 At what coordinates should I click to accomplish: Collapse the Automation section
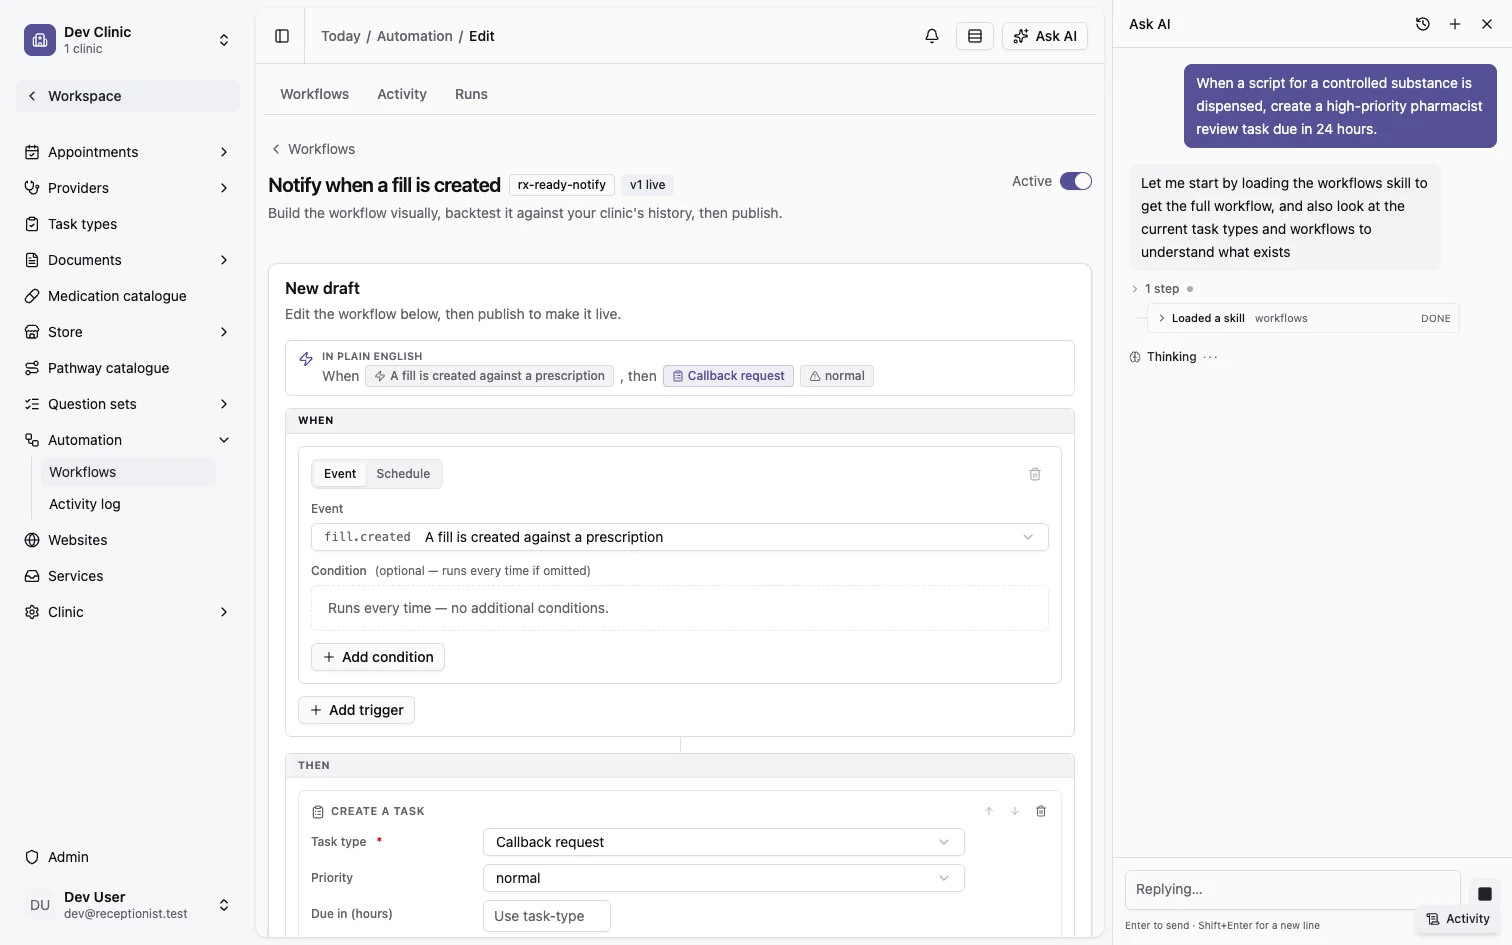[x=224, y=440]
